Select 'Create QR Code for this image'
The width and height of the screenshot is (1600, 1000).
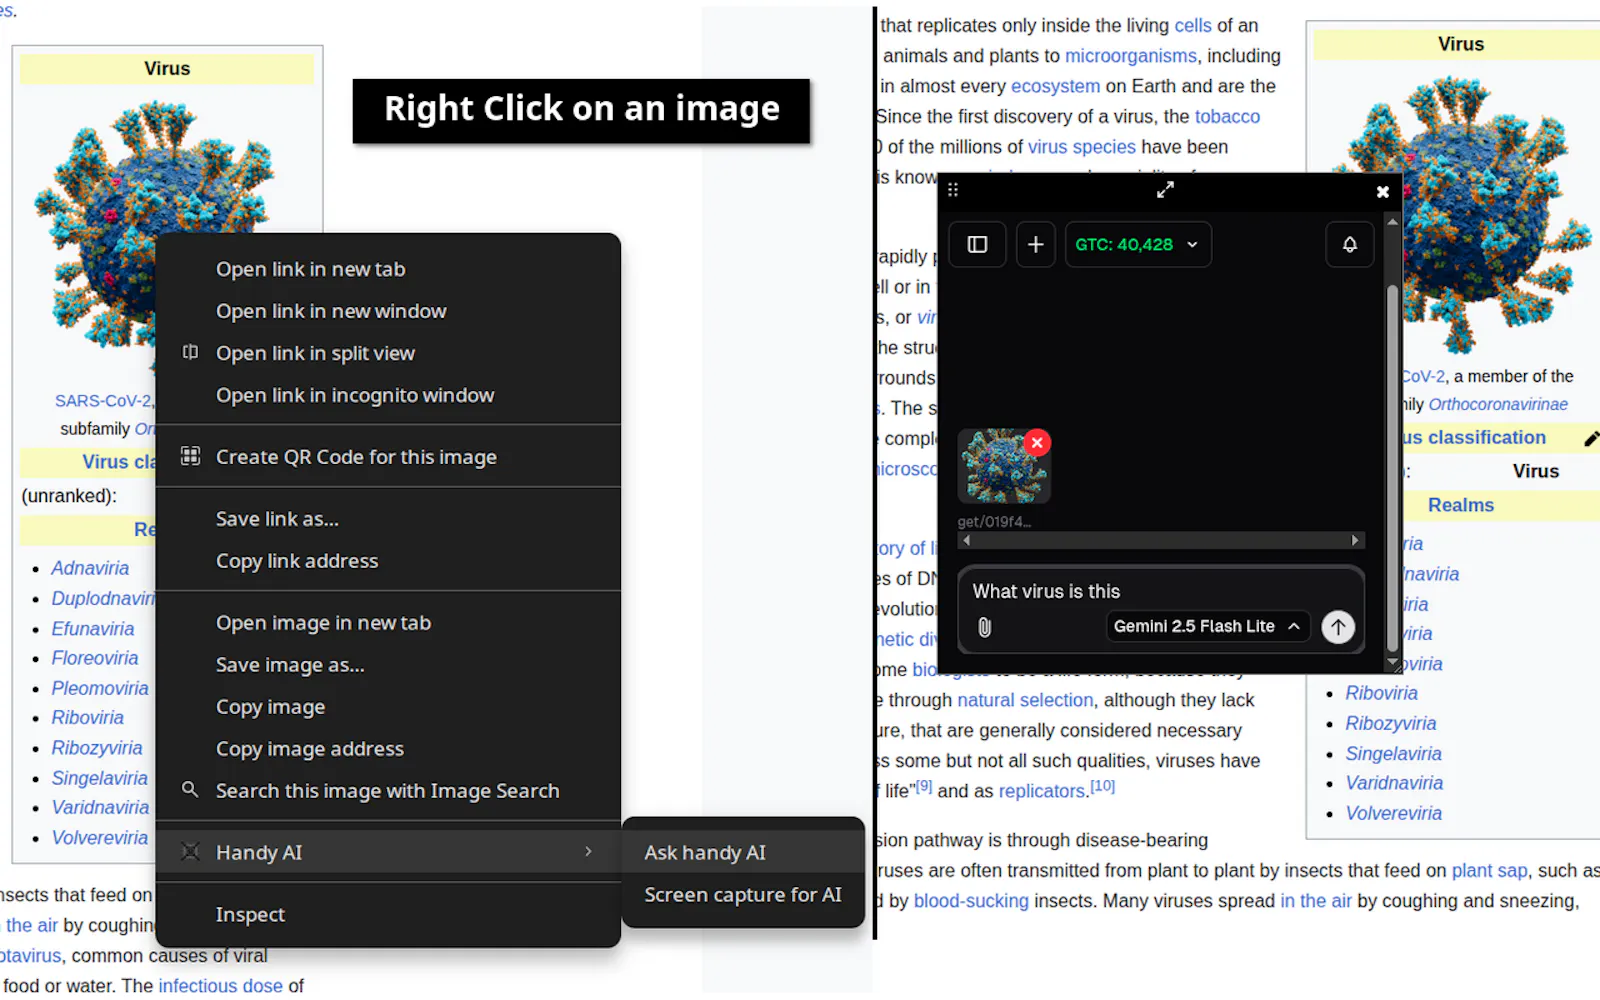tap(388, 457)
